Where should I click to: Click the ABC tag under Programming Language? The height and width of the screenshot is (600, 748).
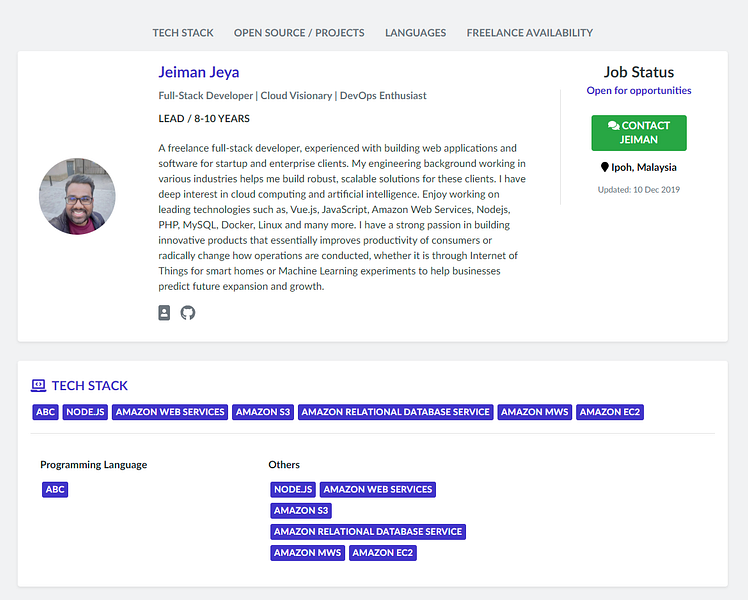click(x=55, y=490)
